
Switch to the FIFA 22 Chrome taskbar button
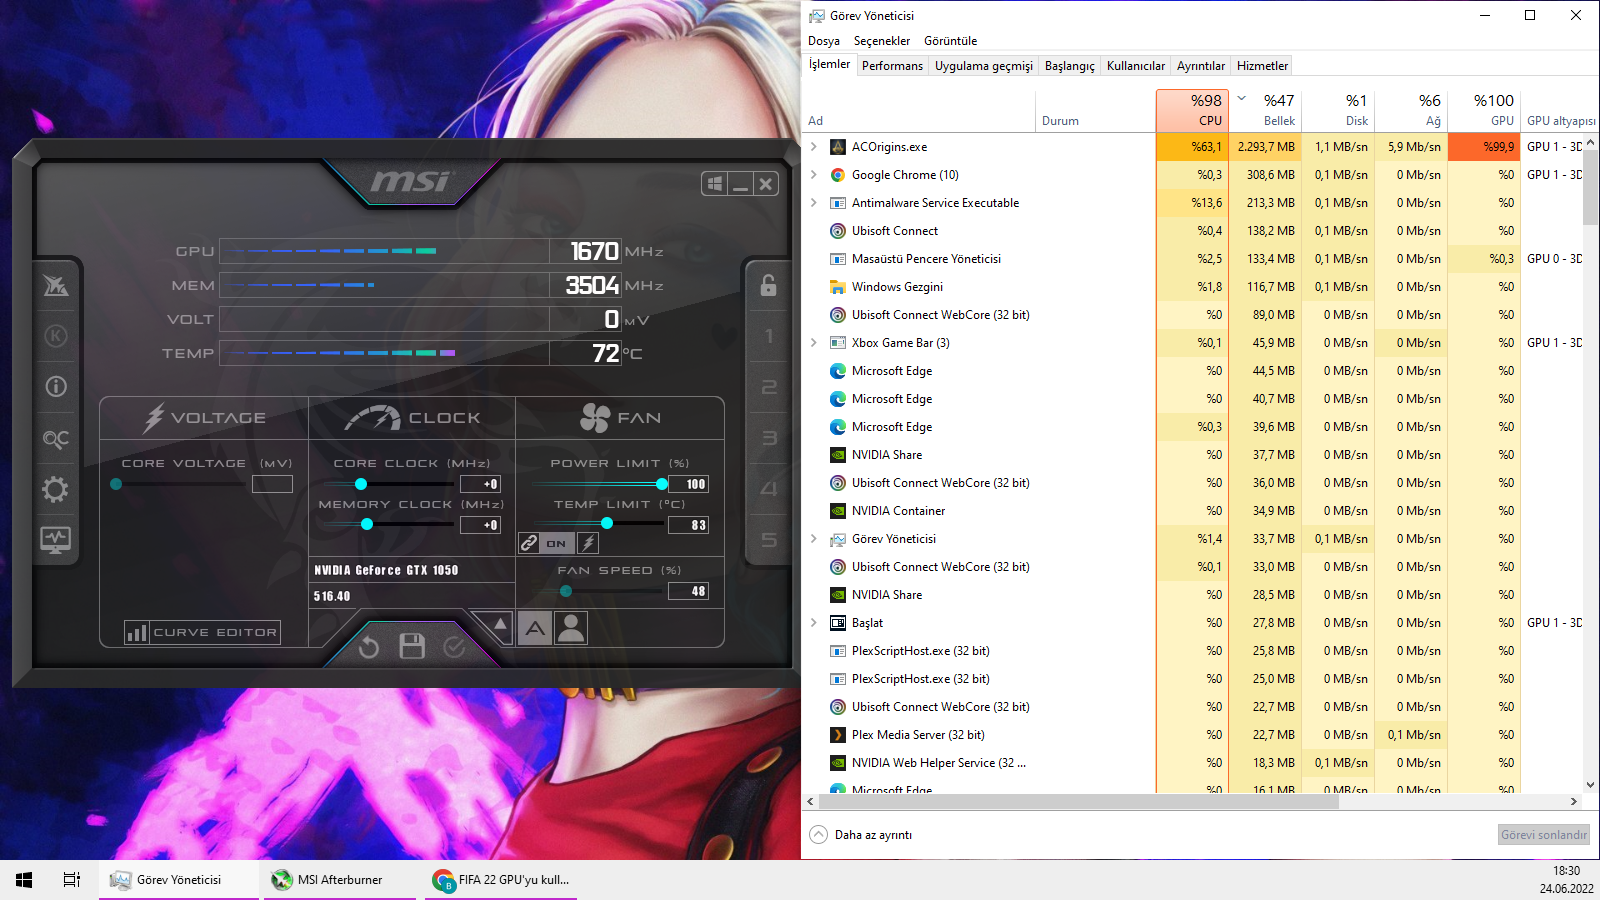pos(503,880)
